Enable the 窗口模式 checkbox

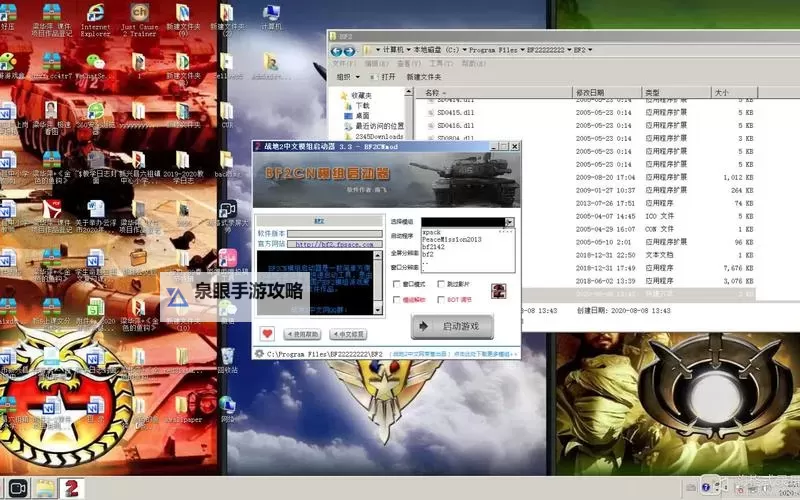pos(396,284)
